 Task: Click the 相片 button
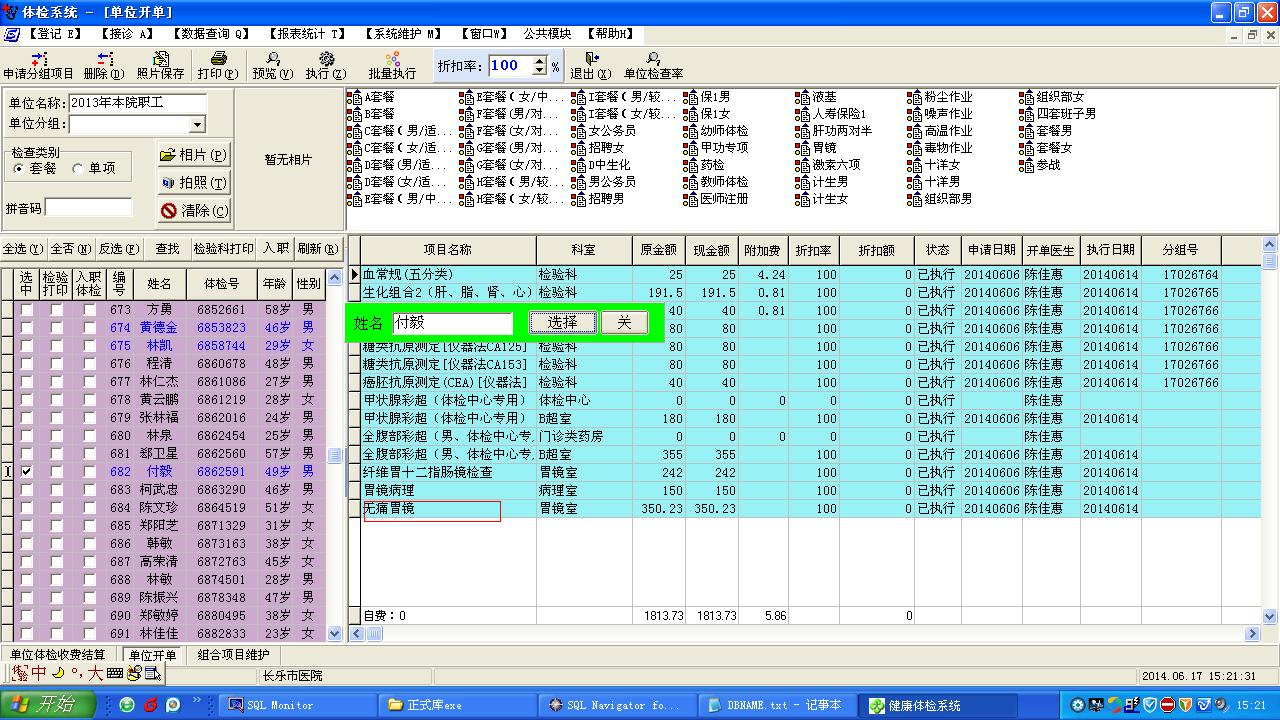pos(193,155)
